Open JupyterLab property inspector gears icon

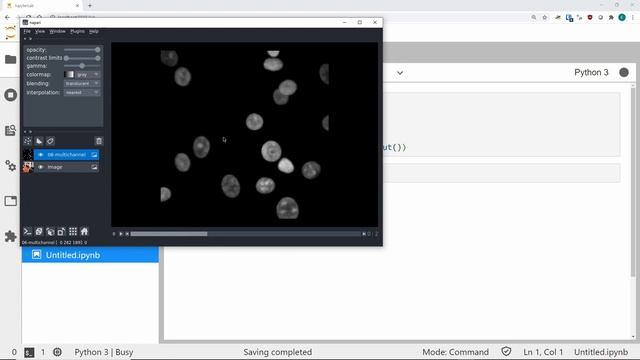(x=11, y=166)
